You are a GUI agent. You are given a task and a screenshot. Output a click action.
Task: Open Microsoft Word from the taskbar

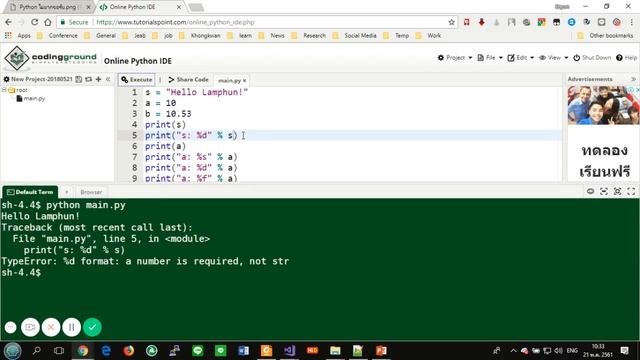(244, 351)
